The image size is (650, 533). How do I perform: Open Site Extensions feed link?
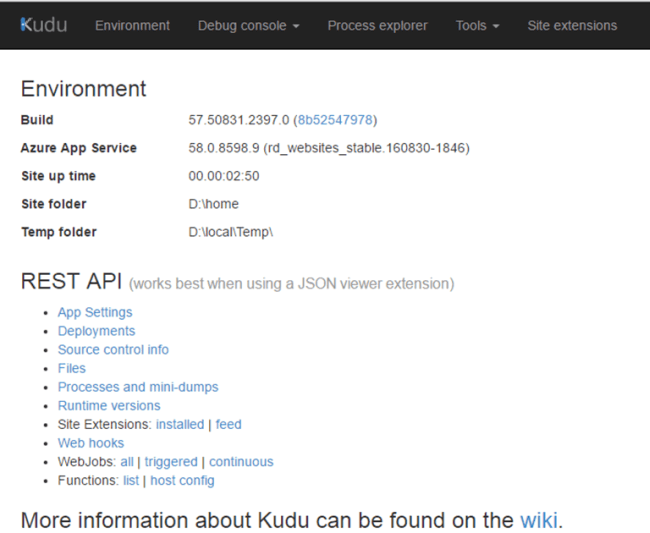coord(229,424)
